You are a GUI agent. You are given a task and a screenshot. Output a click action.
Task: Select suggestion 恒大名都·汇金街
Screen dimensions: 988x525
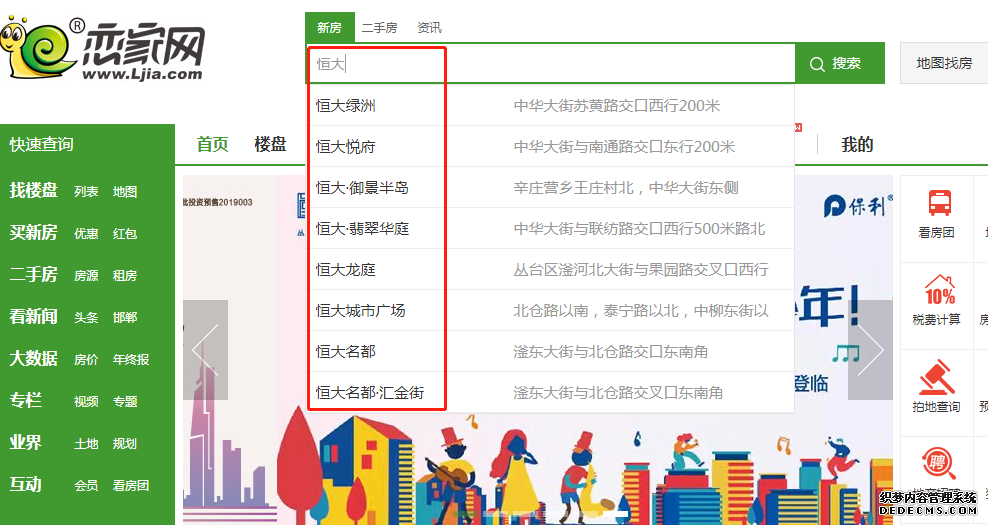coord(370,393)
